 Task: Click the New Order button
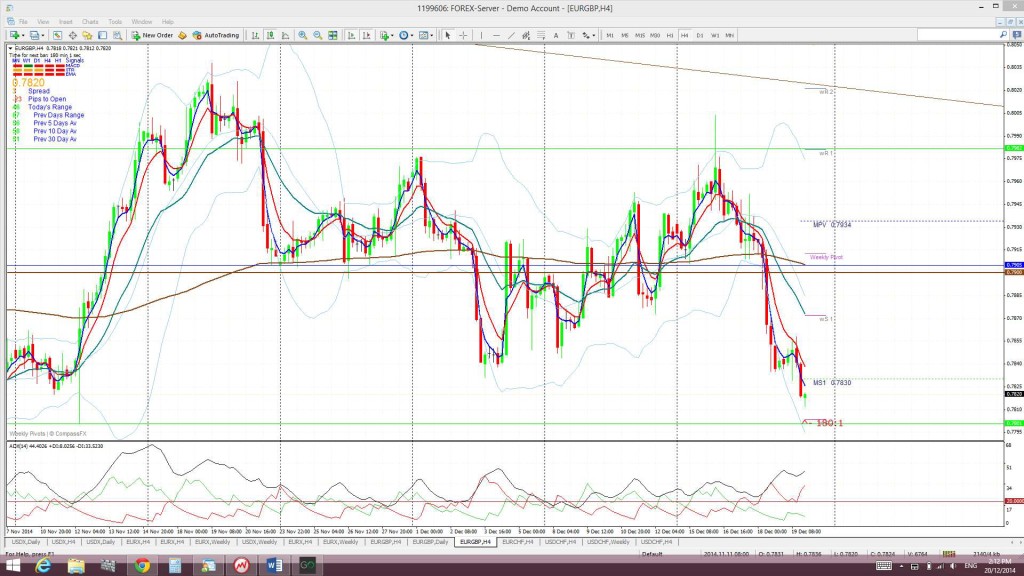tap(152, 35)
